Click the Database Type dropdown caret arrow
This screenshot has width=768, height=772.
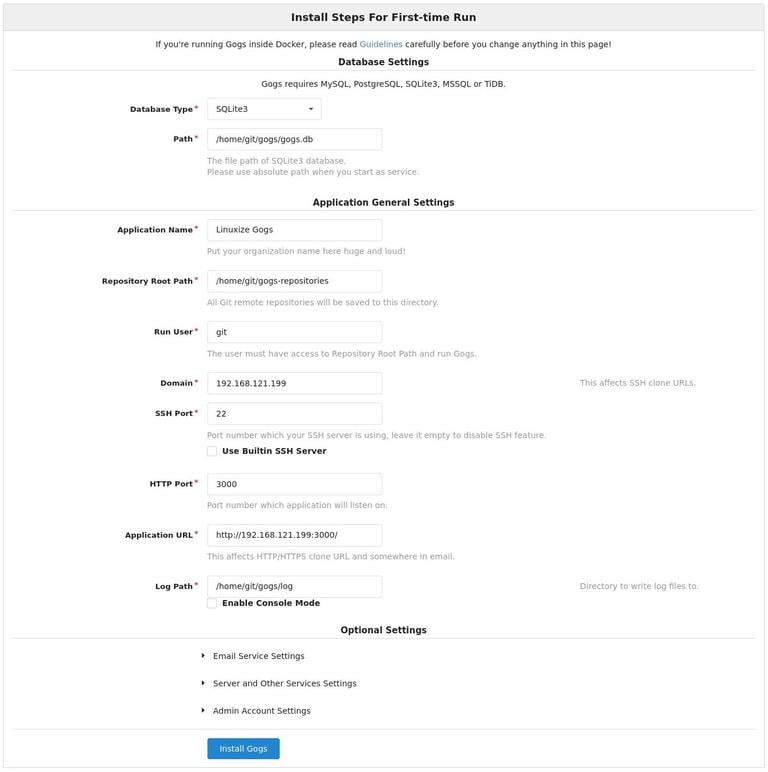311,109
